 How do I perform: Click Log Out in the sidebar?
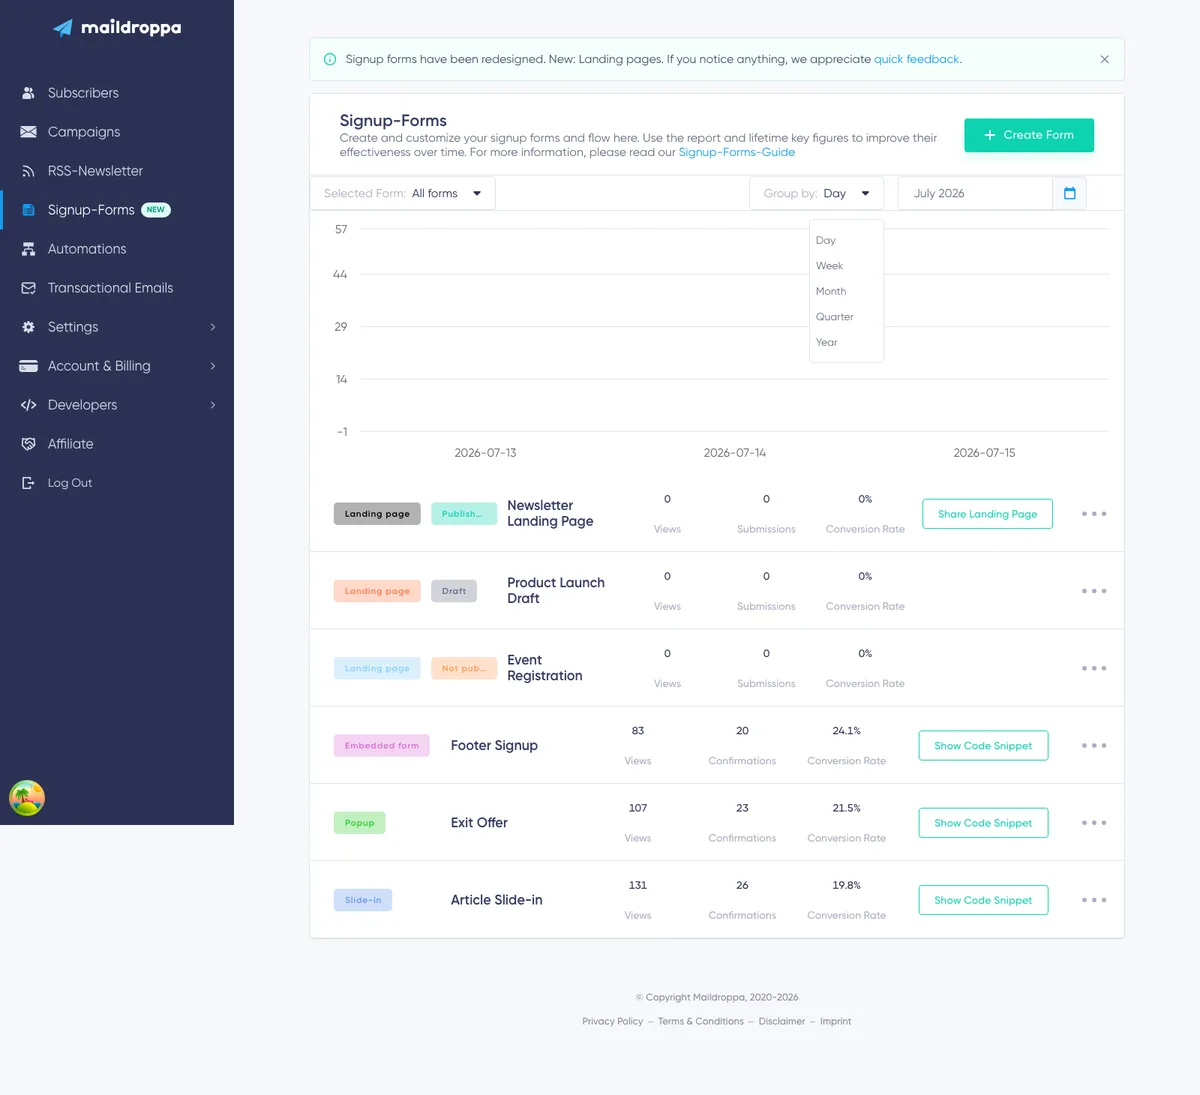click(x=70, y=483)
